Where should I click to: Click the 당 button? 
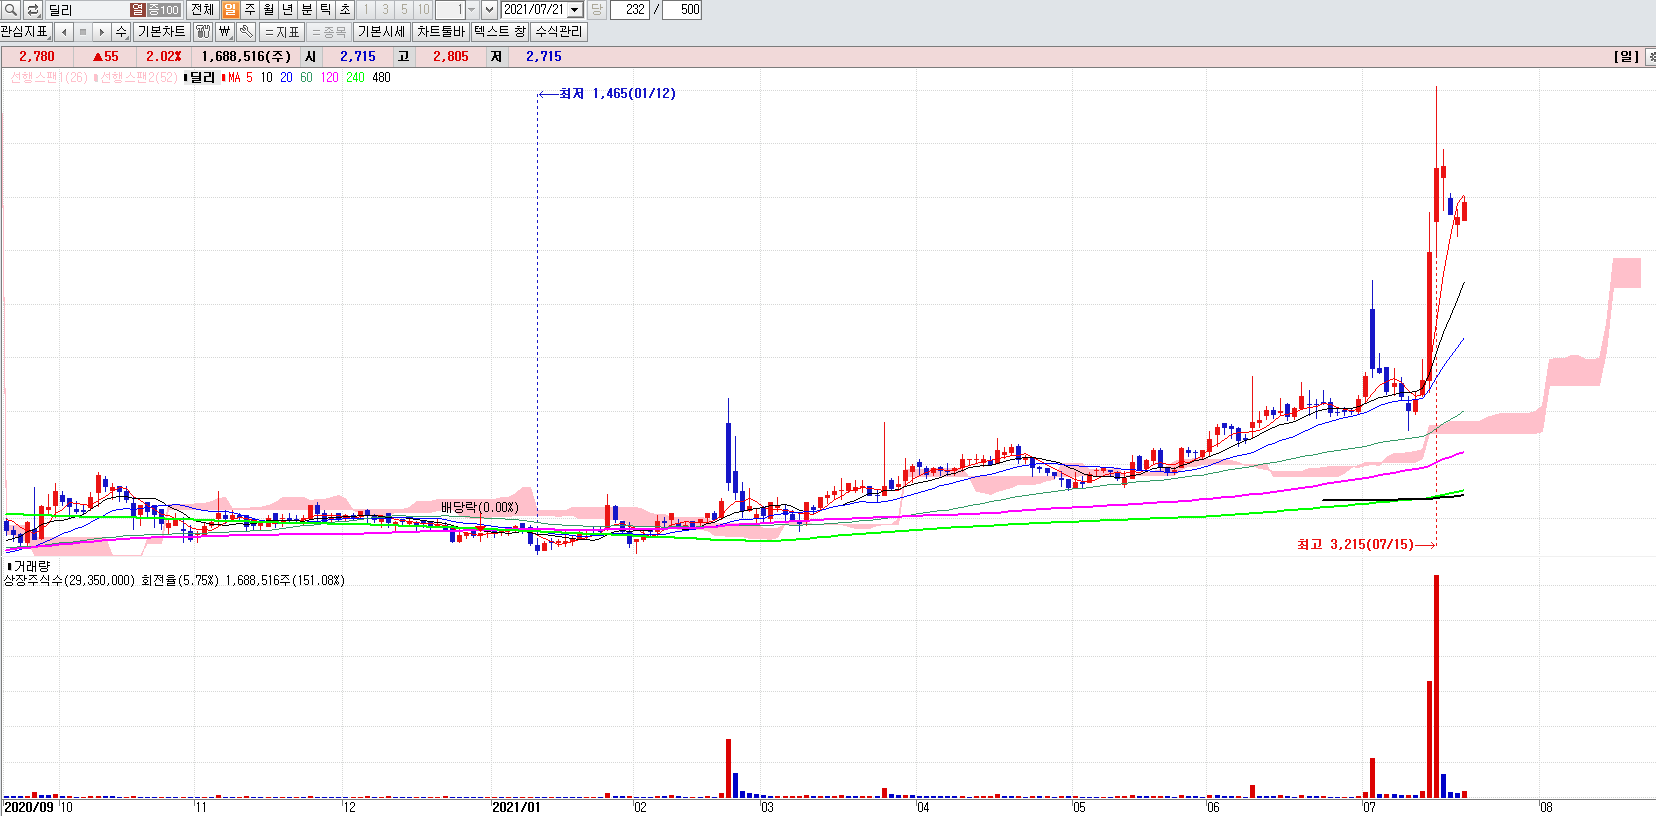[x=596, y=10]
